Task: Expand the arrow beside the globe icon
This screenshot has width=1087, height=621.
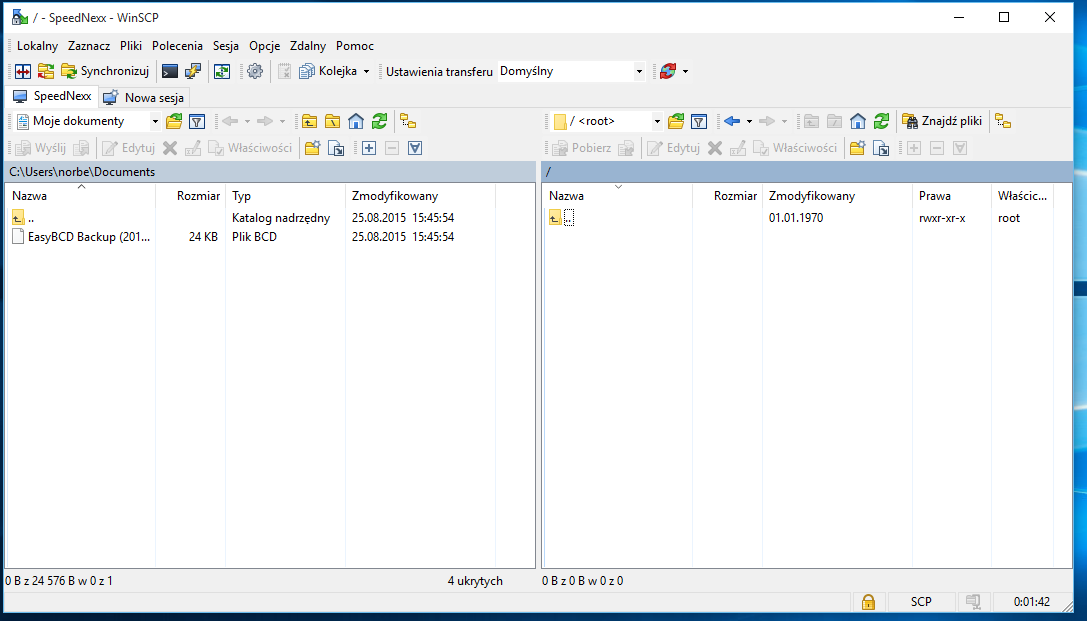Action: tap(686, 71)
